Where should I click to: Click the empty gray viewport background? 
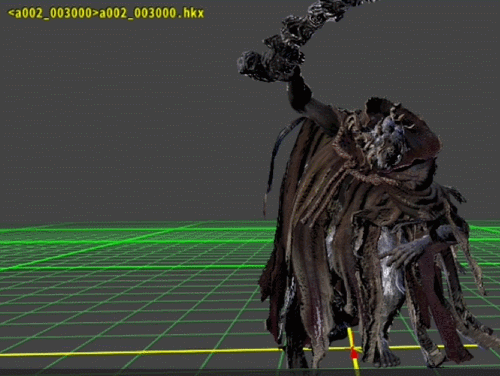117,117
